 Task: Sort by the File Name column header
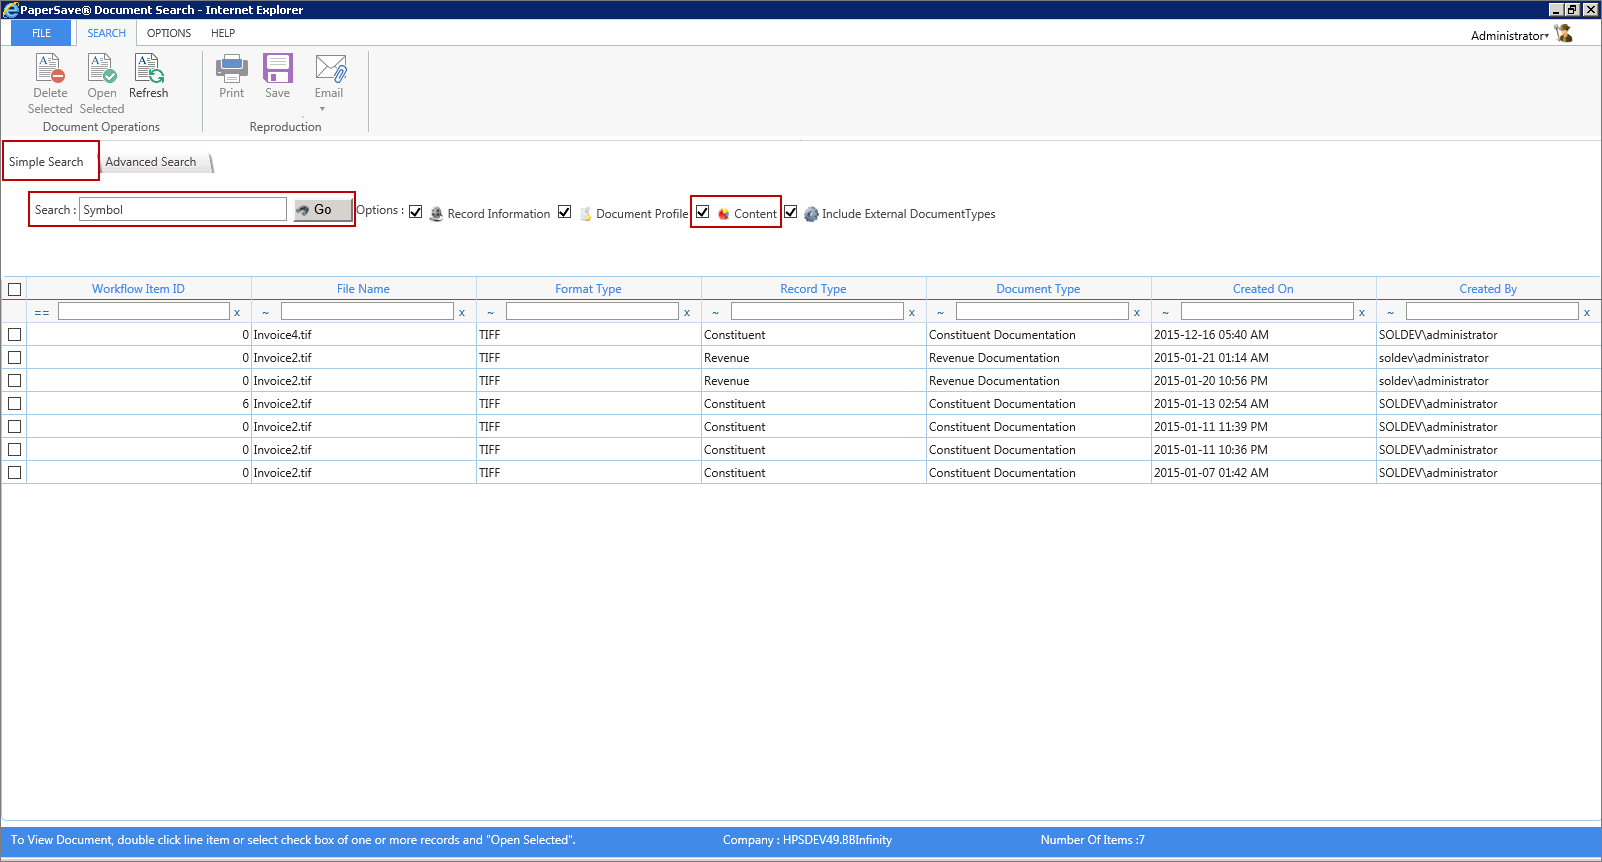pos(363,289)
